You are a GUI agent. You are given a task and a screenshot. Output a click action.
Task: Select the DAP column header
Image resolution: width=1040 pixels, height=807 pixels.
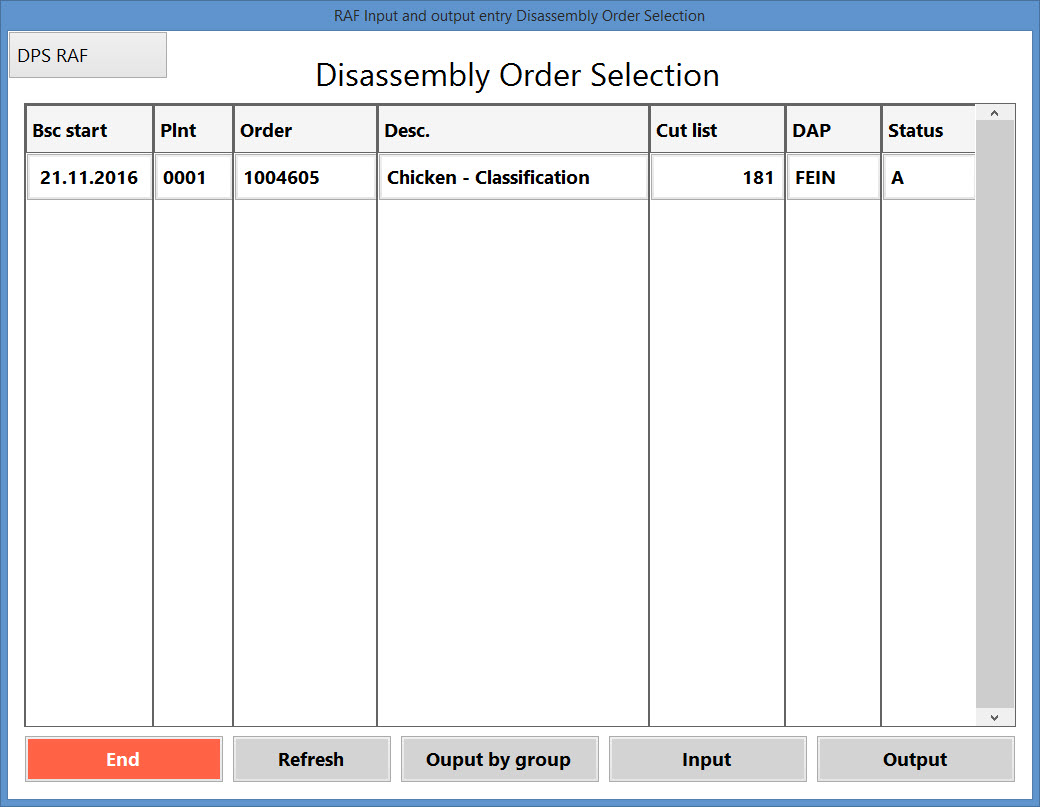click(833, 131)
